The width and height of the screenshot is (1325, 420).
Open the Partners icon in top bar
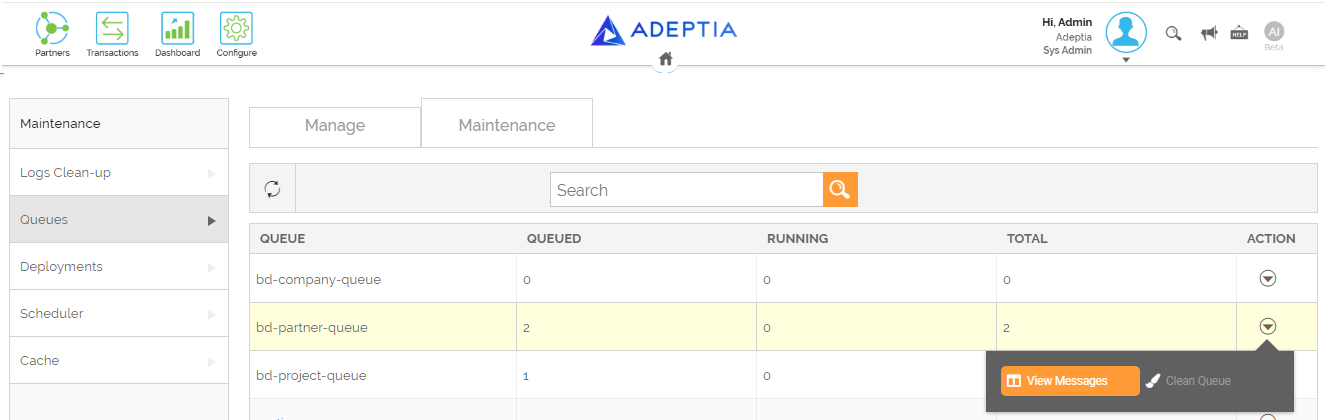[52, 28]
